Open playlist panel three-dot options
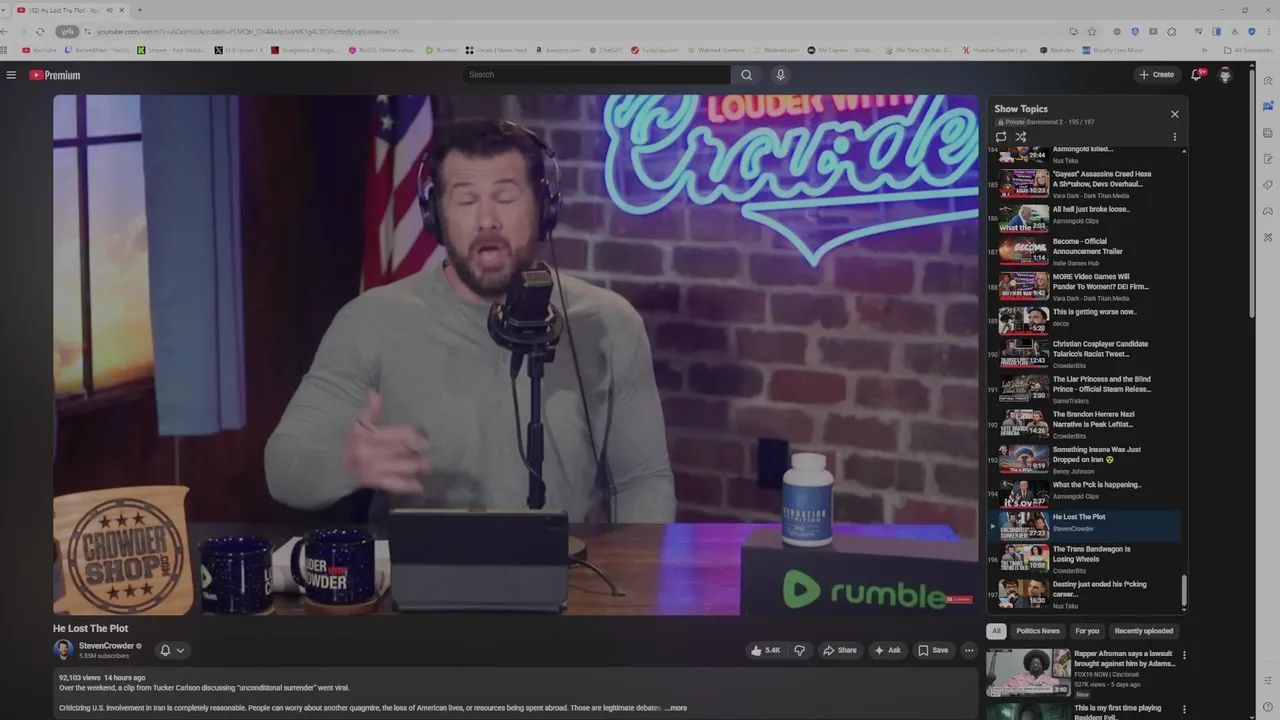This screenshot has height=720, width=1280. [x=1175, y=137]
